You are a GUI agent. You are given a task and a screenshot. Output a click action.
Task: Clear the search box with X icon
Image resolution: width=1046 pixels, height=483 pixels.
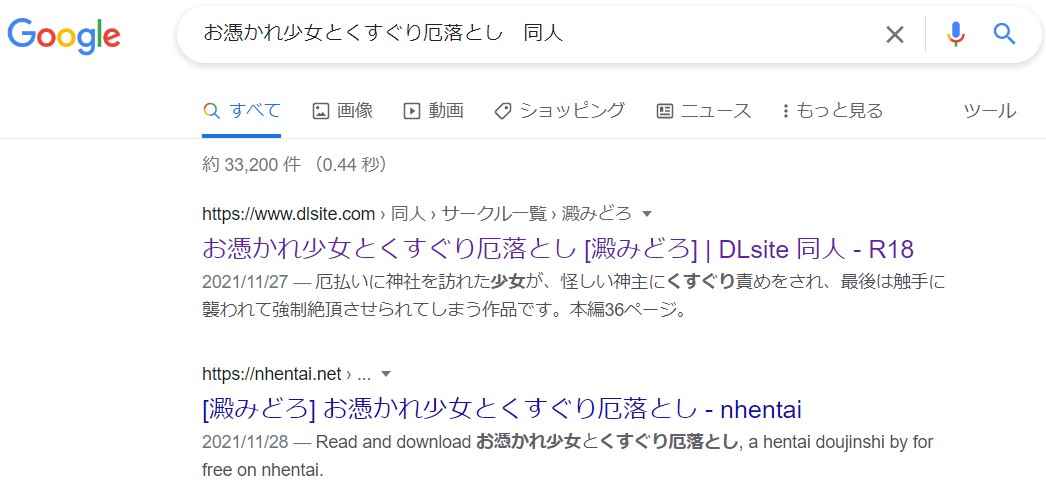coord(895,34)
